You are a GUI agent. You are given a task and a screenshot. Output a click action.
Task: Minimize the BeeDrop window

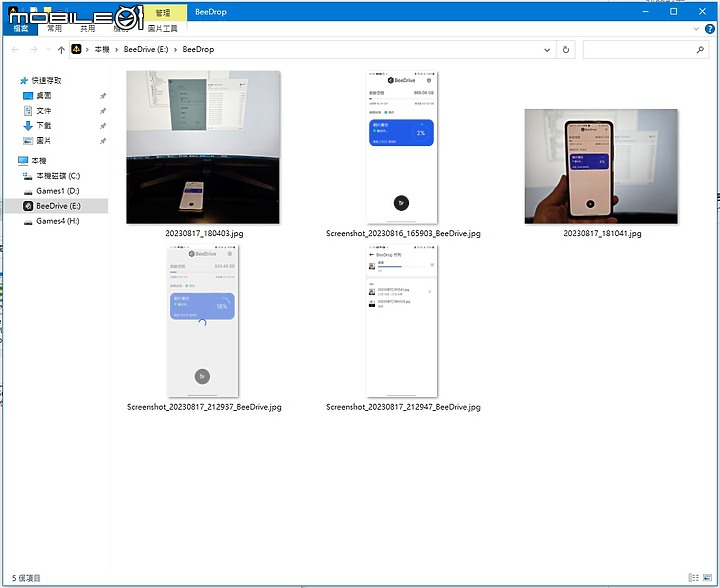tap(646, 11)
